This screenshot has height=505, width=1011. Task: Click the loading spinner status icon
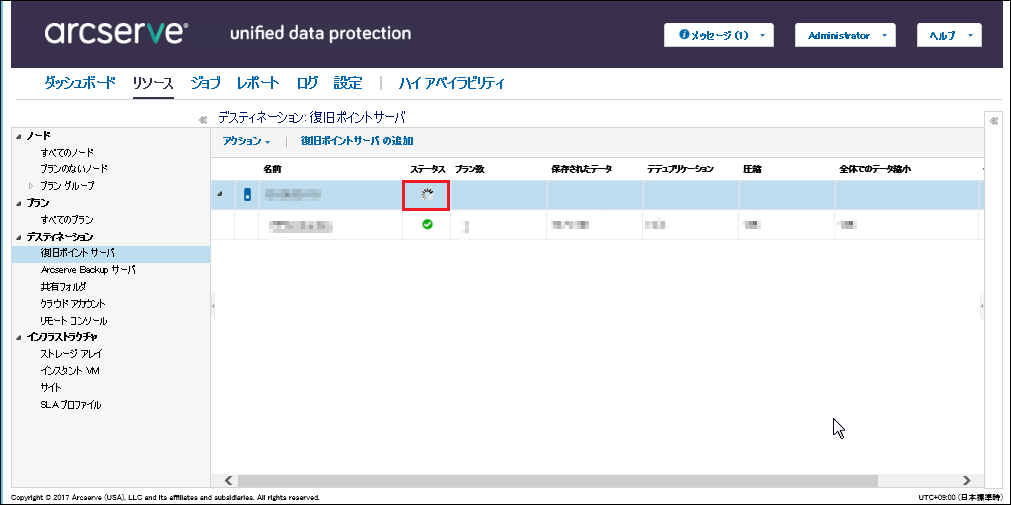pos(427,195)
